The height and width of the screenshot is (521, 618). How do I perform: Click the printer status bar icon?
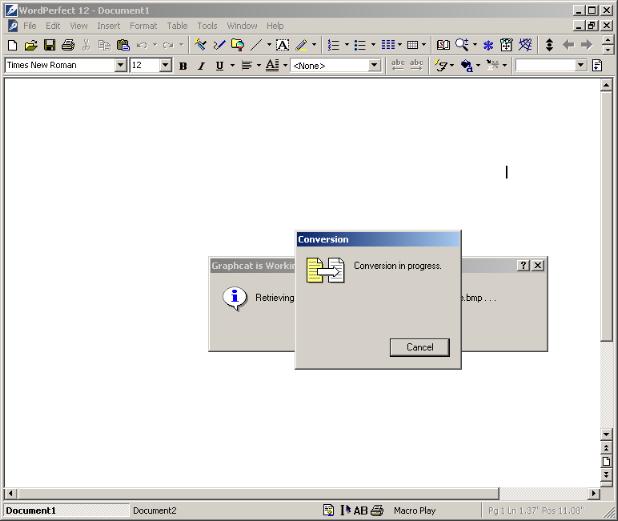[x=377, y=511]
